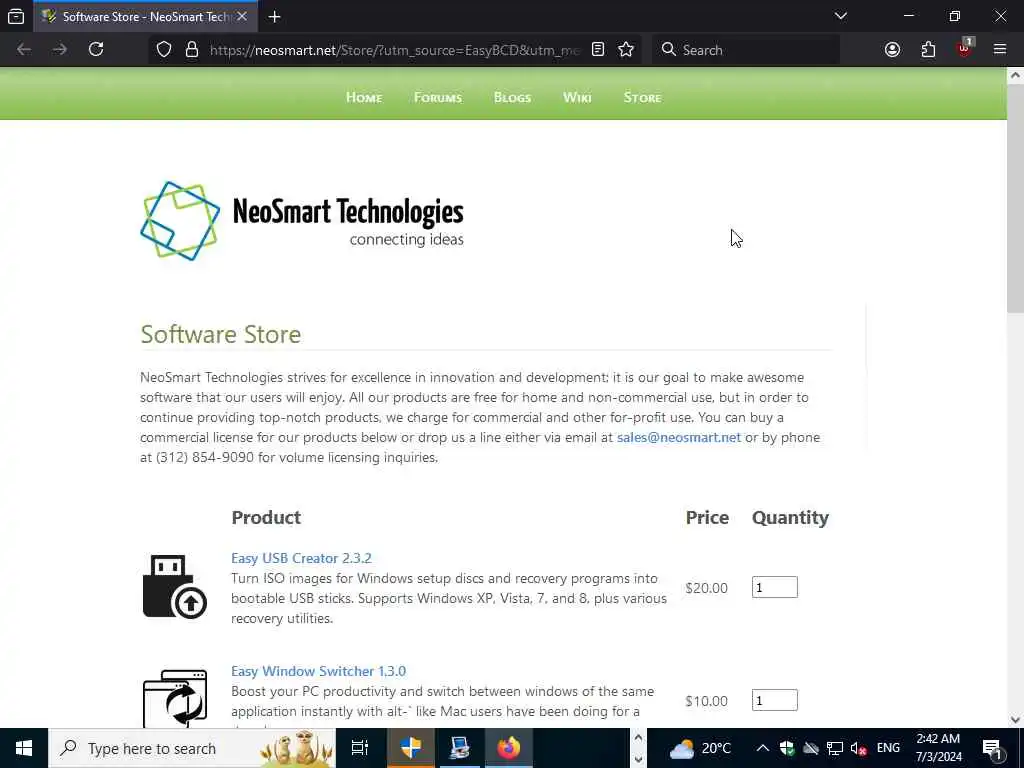The image size is (1024, 768).
Task: Open the Store navigation menu item
Action: point(642,97)
